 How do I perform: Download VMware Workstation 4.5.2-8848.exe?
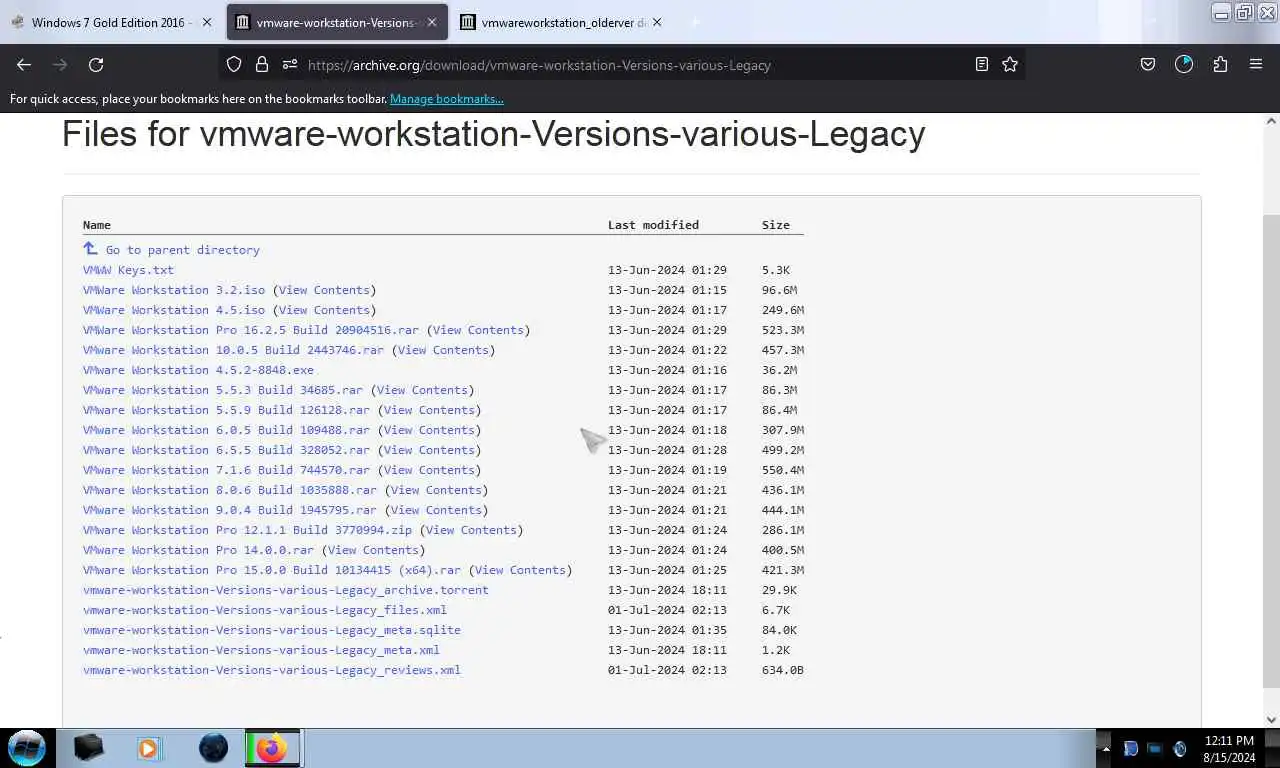coord(198,370)
